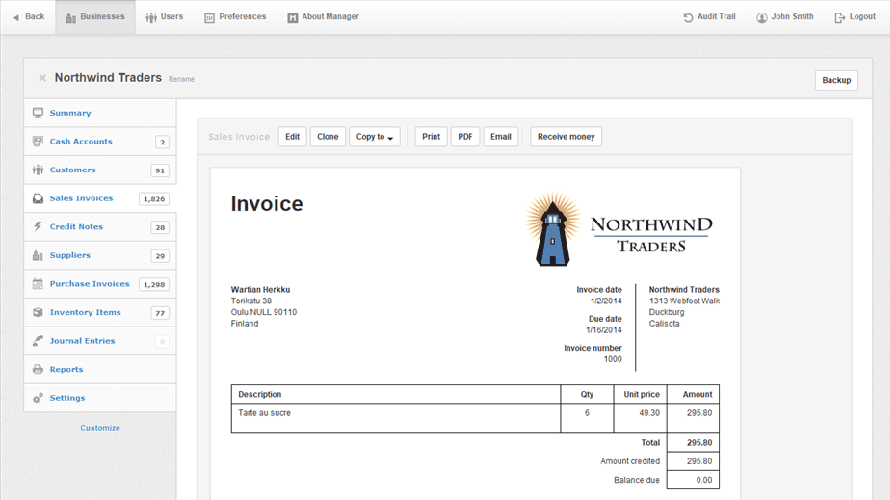The image size is (890, 500).
Task: Click the Purchase Invoices calendar icon
Action: (x=38, y=284)
